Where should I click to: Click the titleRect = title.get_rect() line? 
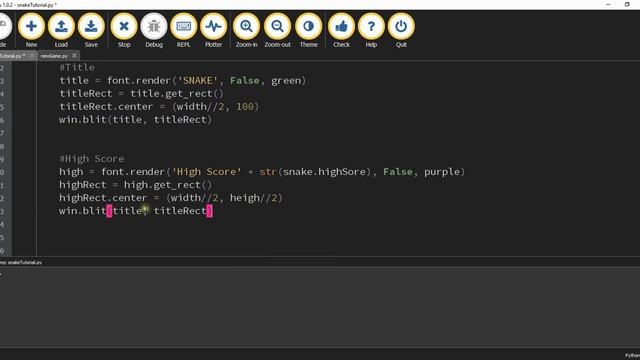coord(142,93)
